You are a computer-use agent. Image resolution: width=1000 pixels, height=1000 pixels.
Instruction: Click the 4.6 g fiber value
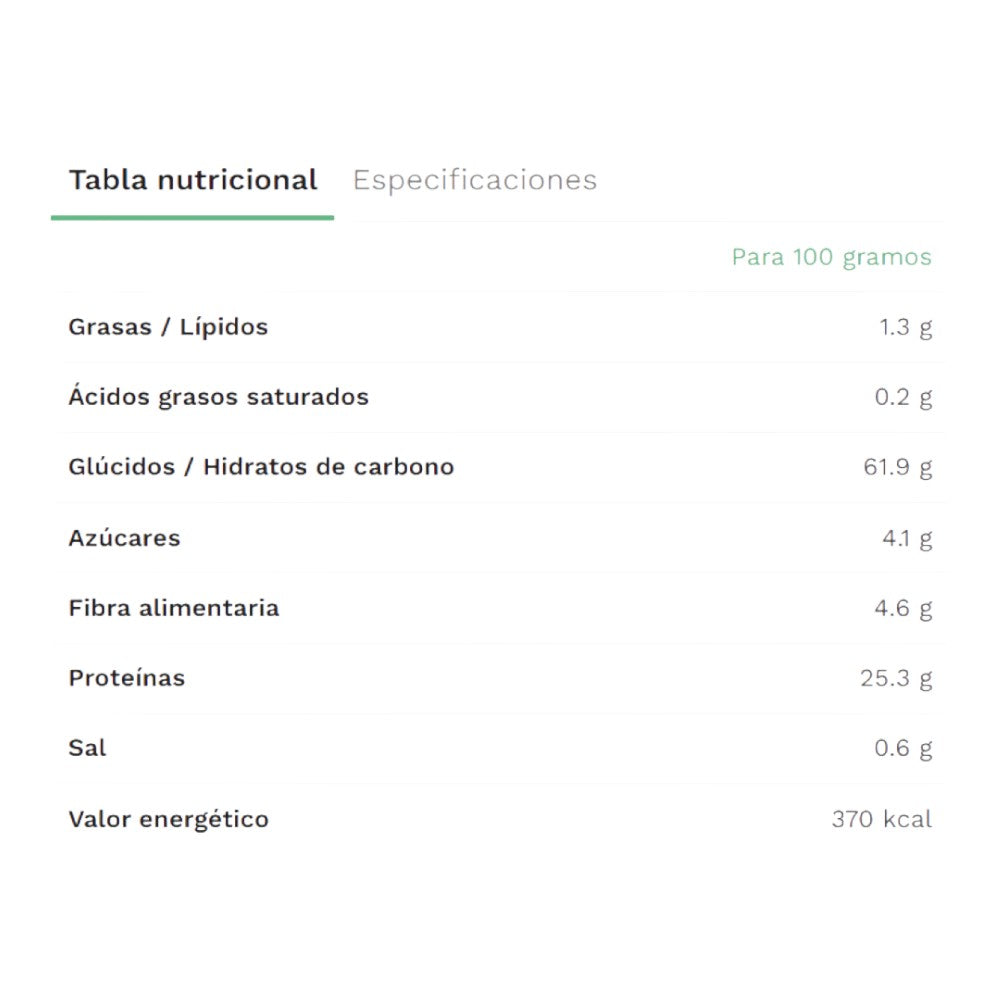[x=903, y=608]
